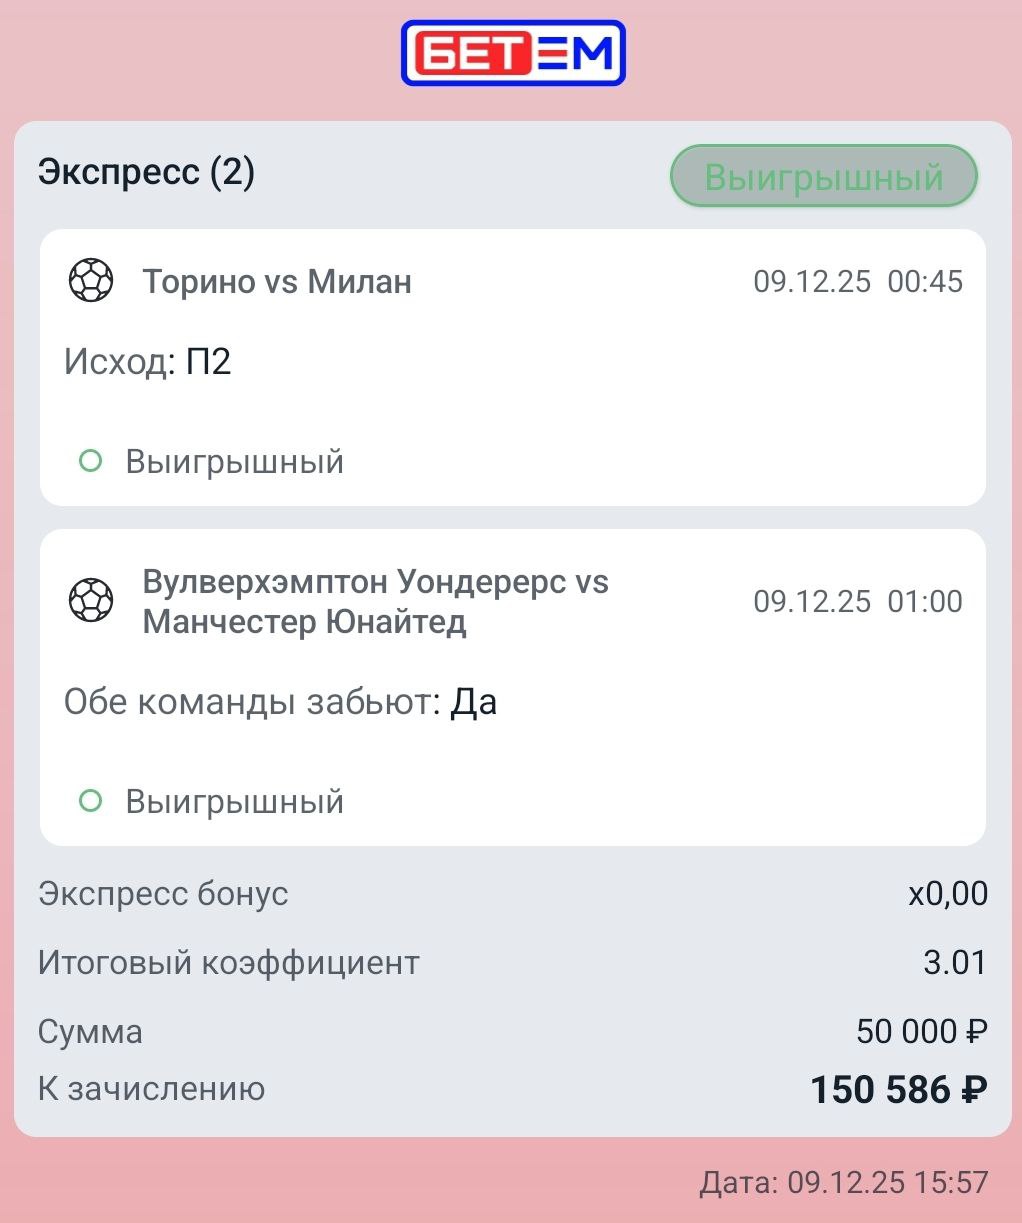Click the БЕТЕМ logo at top
1022x1223 pixels.
513,53
